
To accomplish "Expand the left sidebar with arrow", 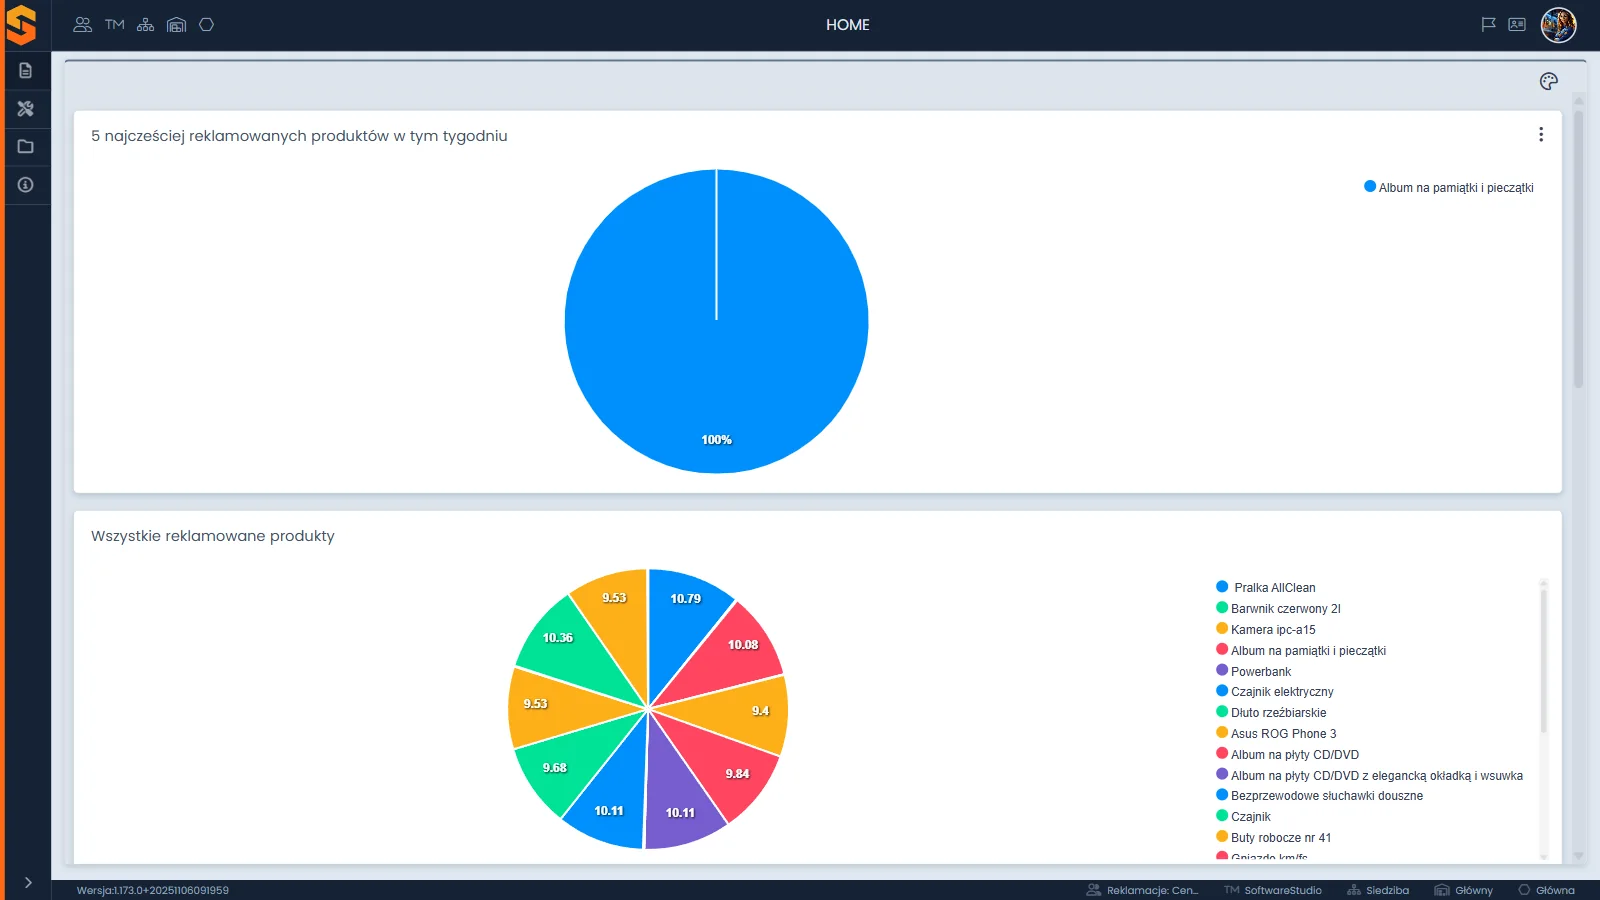I will click(x=28, y=883).
